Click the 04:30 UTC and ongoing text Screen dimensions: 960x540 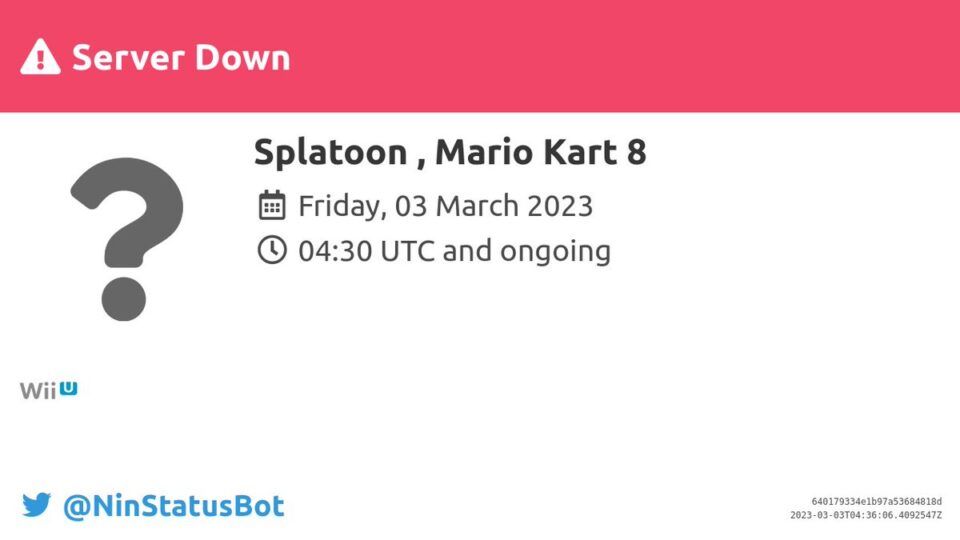click(x=455, y=251)
